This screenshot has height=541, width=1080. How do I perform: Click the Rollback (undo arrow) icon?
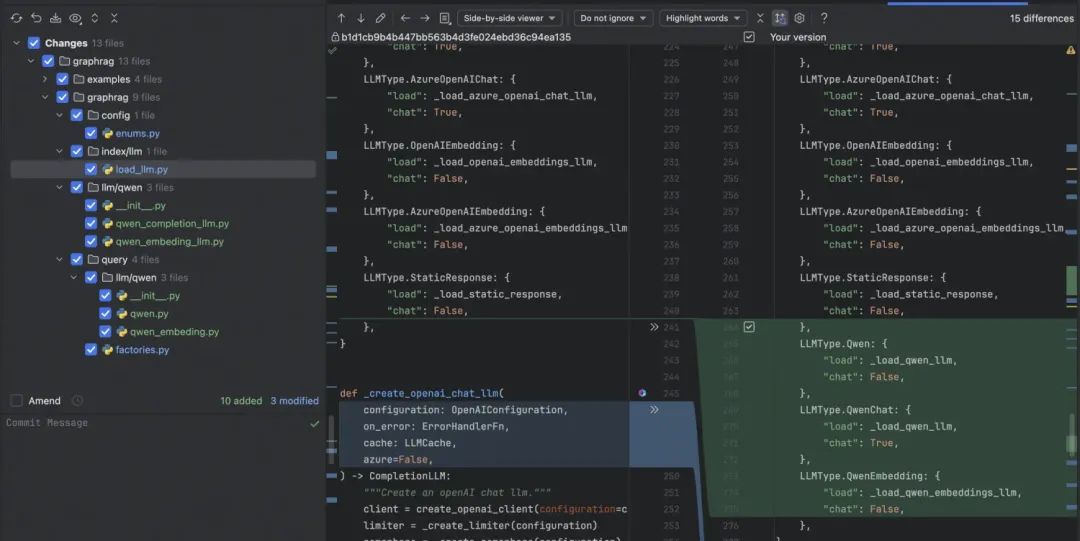point(36,18)
